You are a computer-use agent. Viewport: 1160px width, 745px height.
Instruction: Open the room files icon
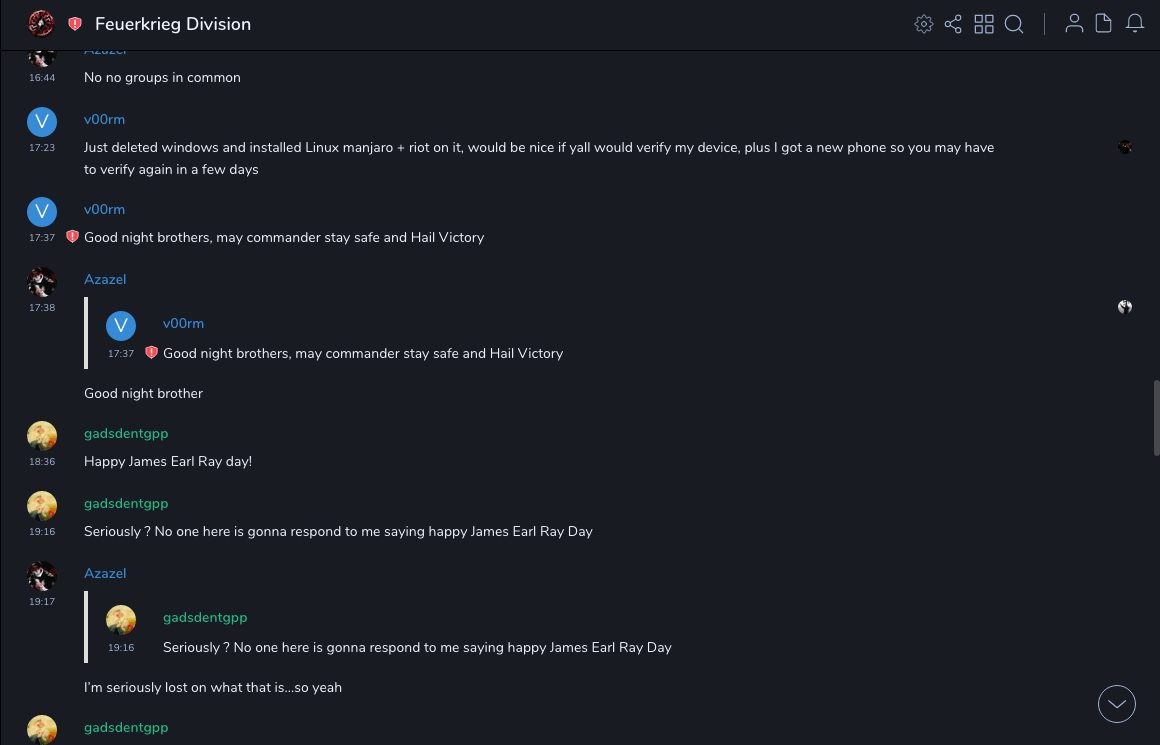click(1104, 24)
